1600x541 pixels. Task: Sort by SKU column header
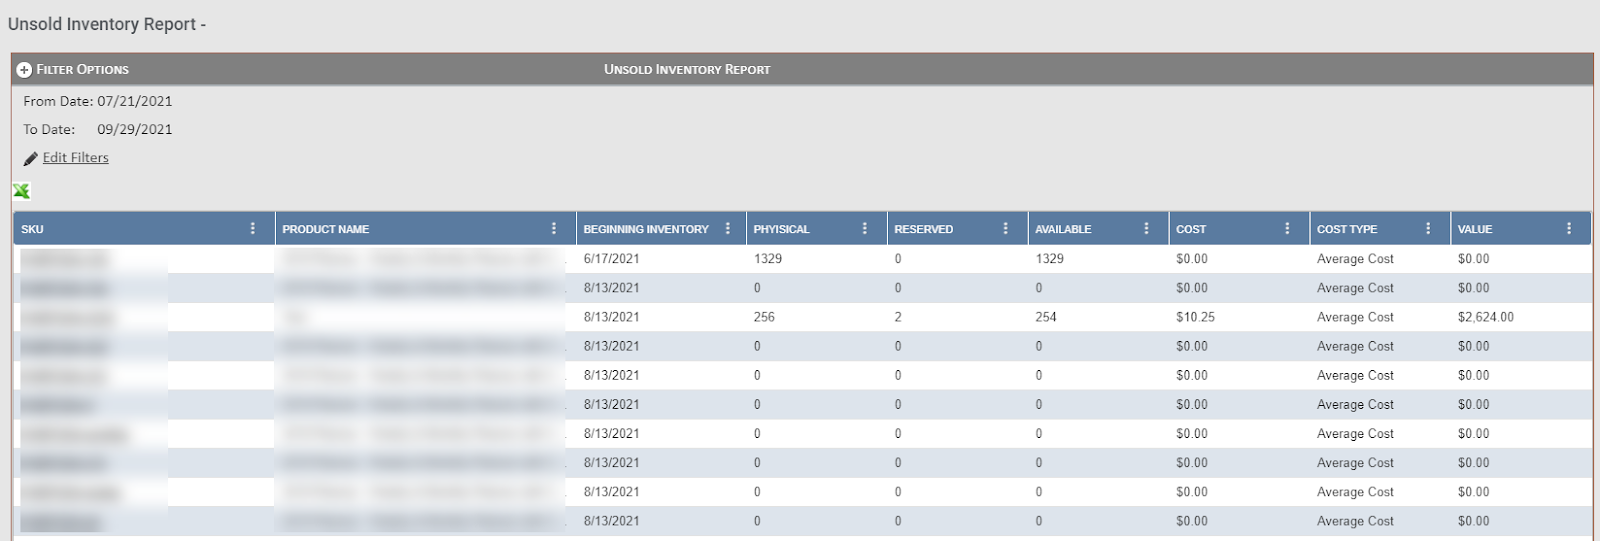(33, 229)
